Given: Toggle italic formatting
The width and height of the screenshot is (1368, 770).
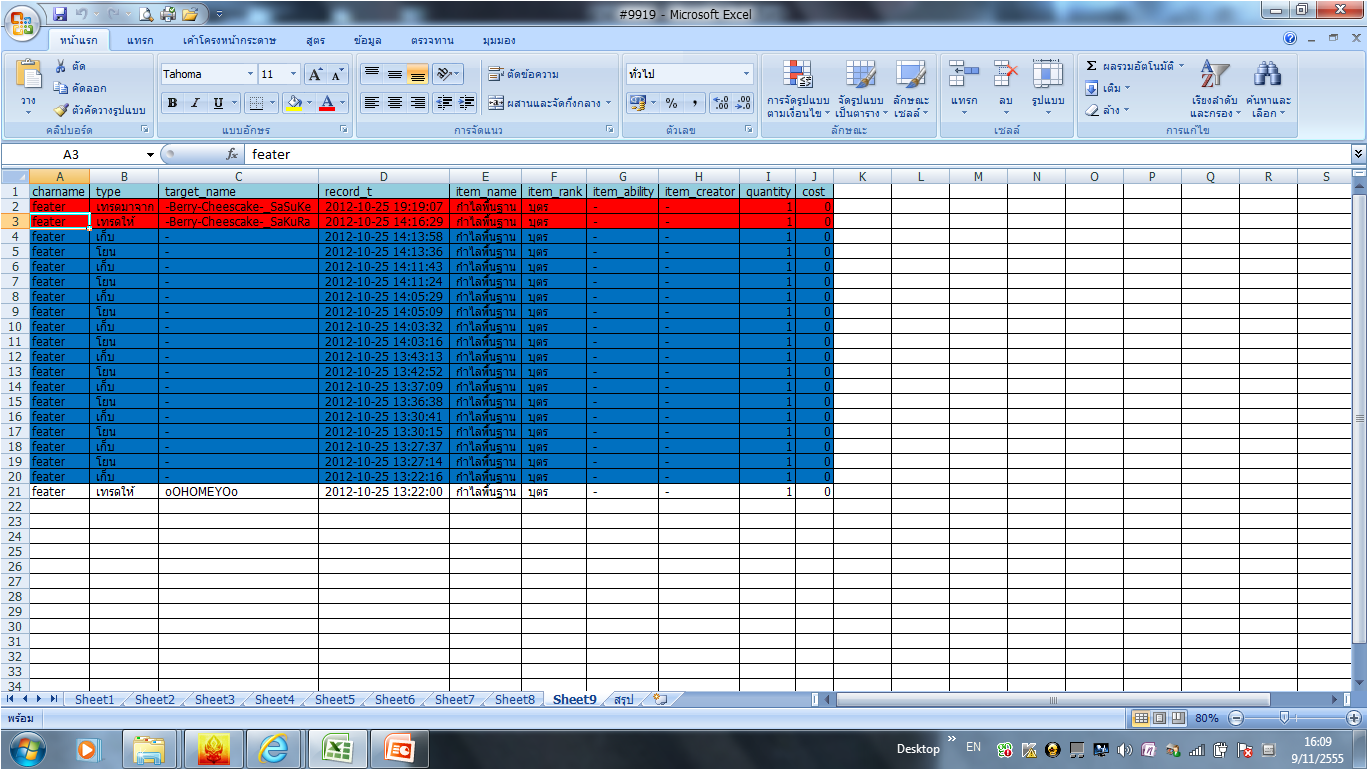Looking at the screenshot, I should 195,103.
